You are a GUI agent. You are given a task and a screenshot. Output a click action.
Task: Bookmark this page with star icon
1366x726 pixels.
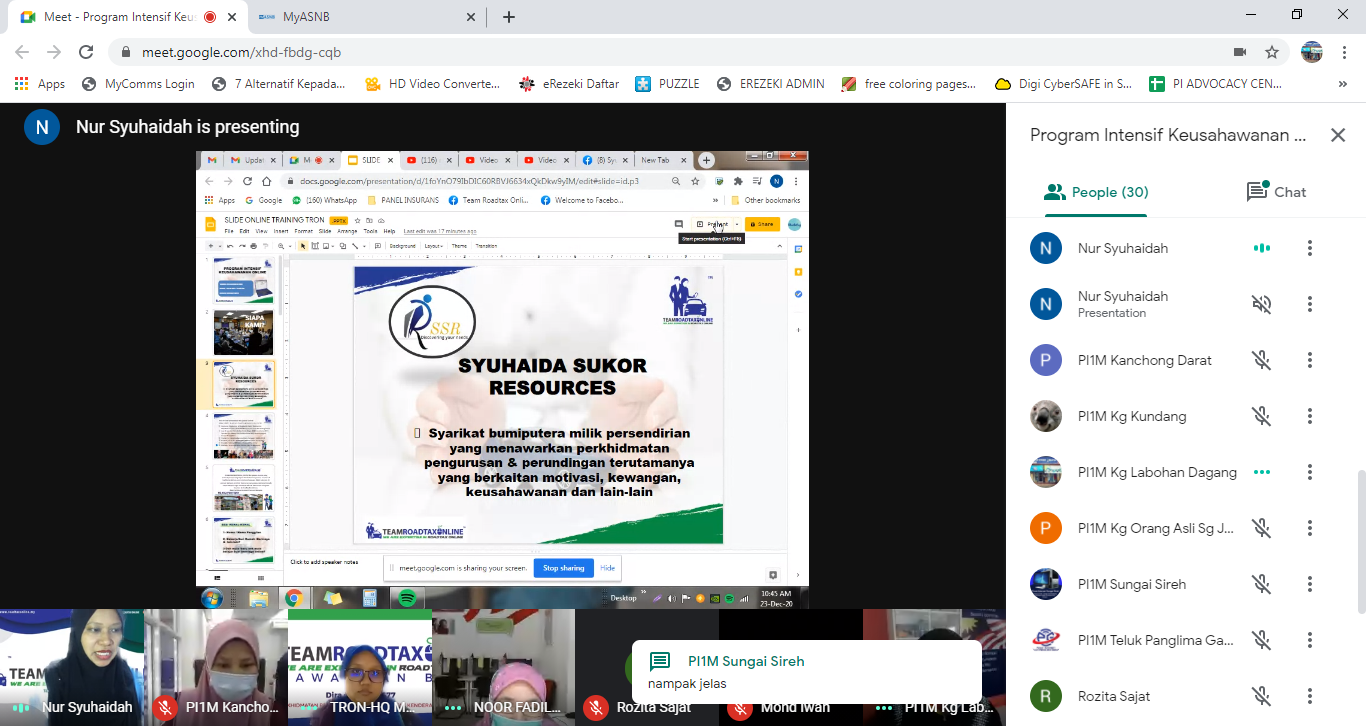tap(1272, 52)
